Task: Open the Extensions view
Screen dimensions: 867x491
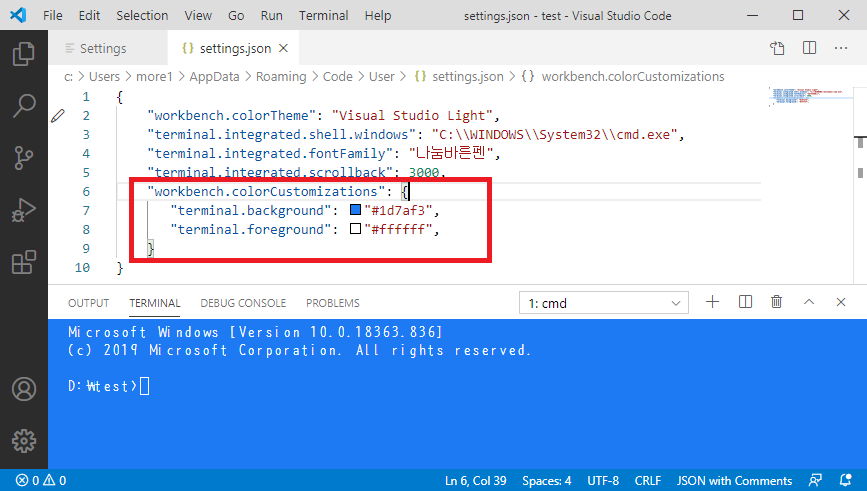Action: [x=24, y=262]
